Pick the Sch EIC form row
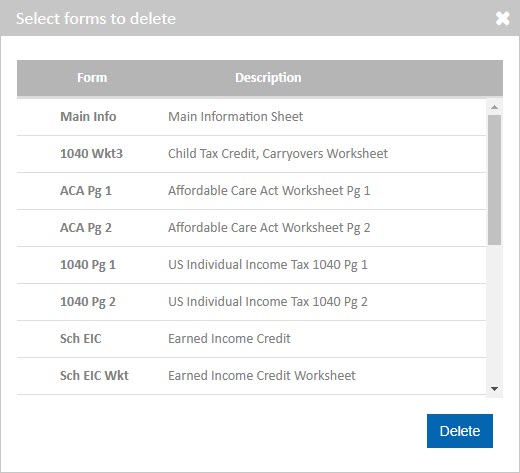Viewport: 520px width, 473px height. (x=251, y=339)
